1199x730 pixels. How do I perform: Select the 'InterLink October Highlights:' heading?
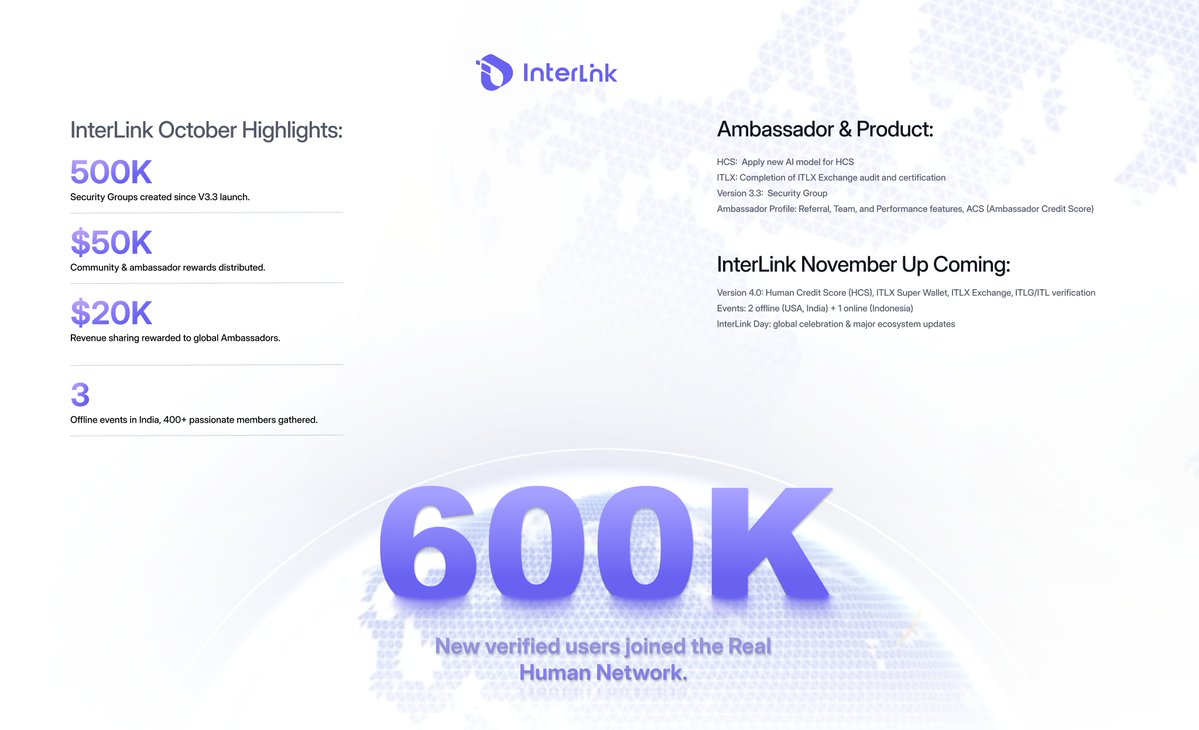pyautogui.click(x=206, y=130)
